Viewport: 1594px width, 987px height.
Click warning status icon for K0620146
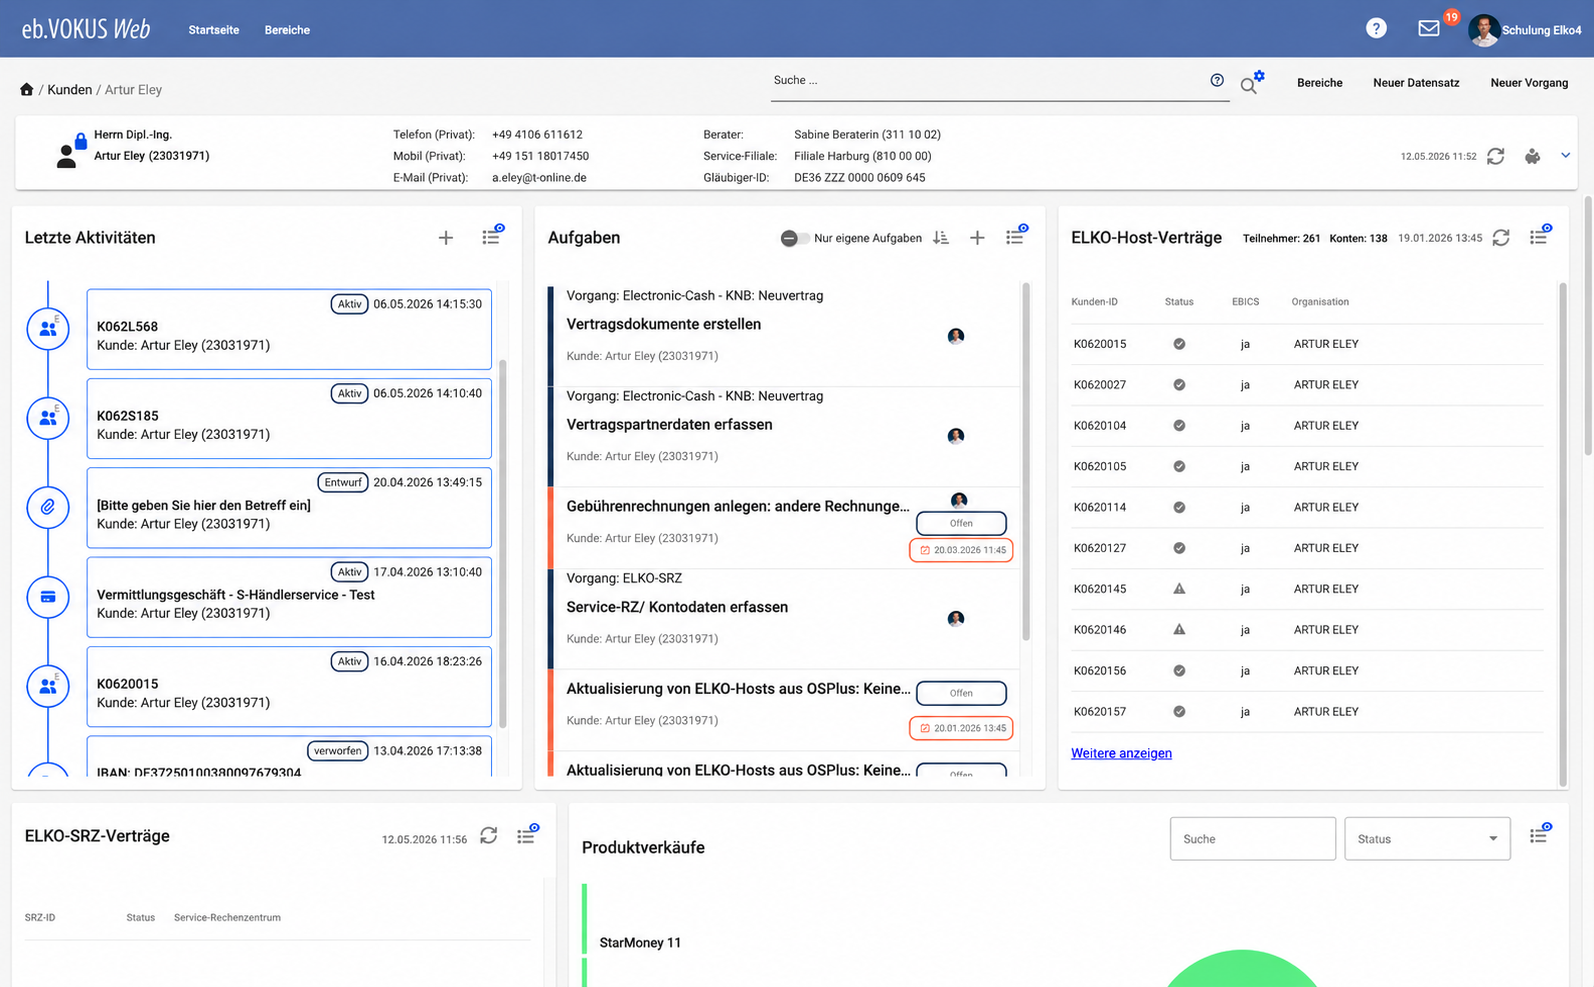1179,630
